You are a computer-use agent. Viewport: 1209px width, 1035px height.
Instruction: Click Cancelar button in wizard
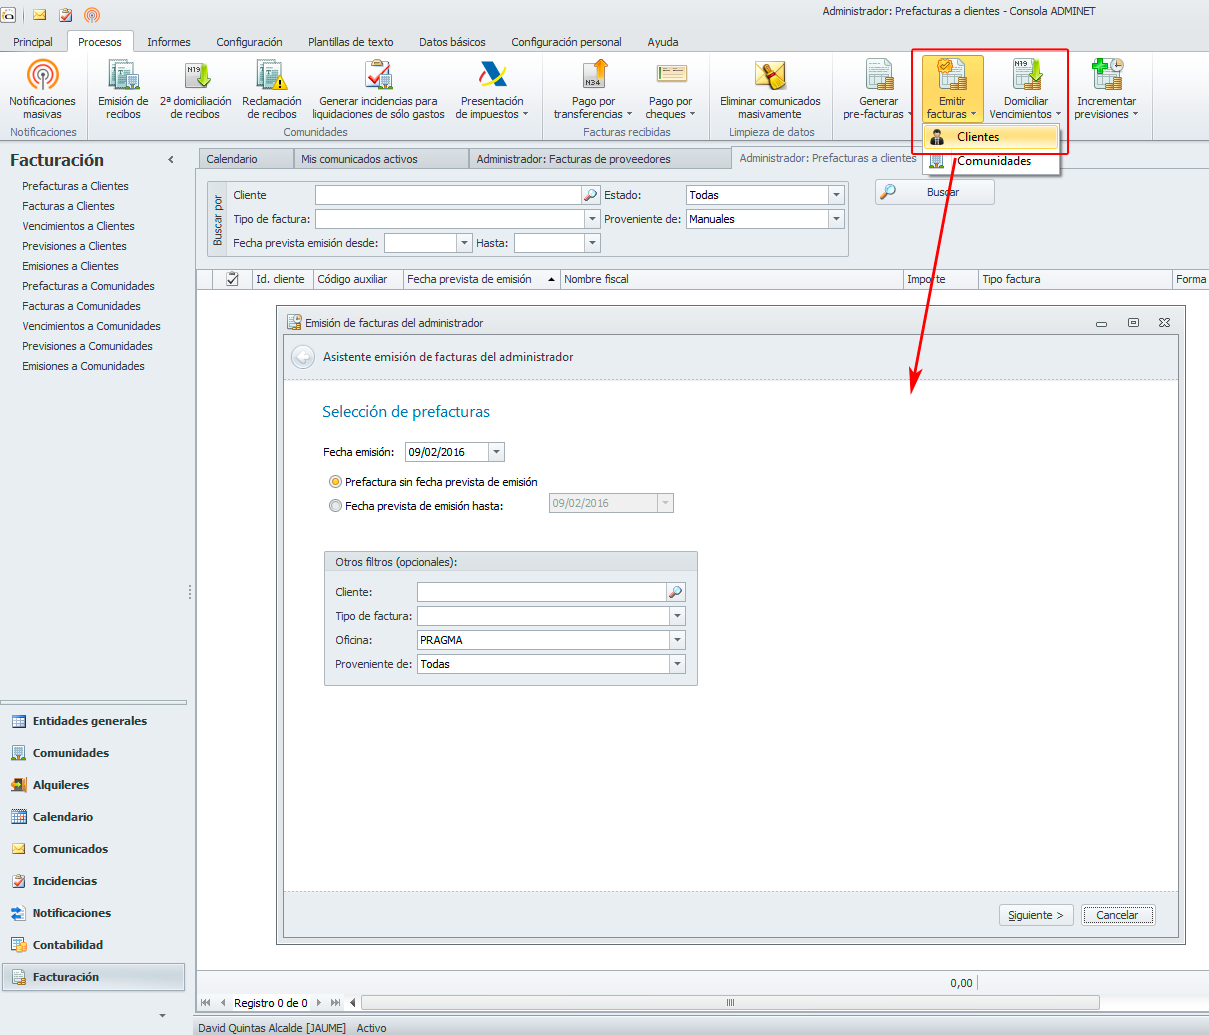[1118, 915]
